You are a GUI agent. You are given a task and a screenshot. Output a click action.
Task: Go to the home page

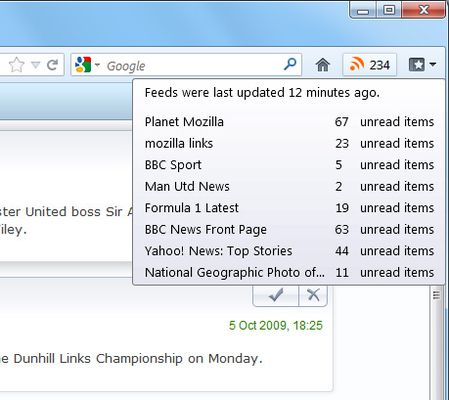tap(323, 65)
